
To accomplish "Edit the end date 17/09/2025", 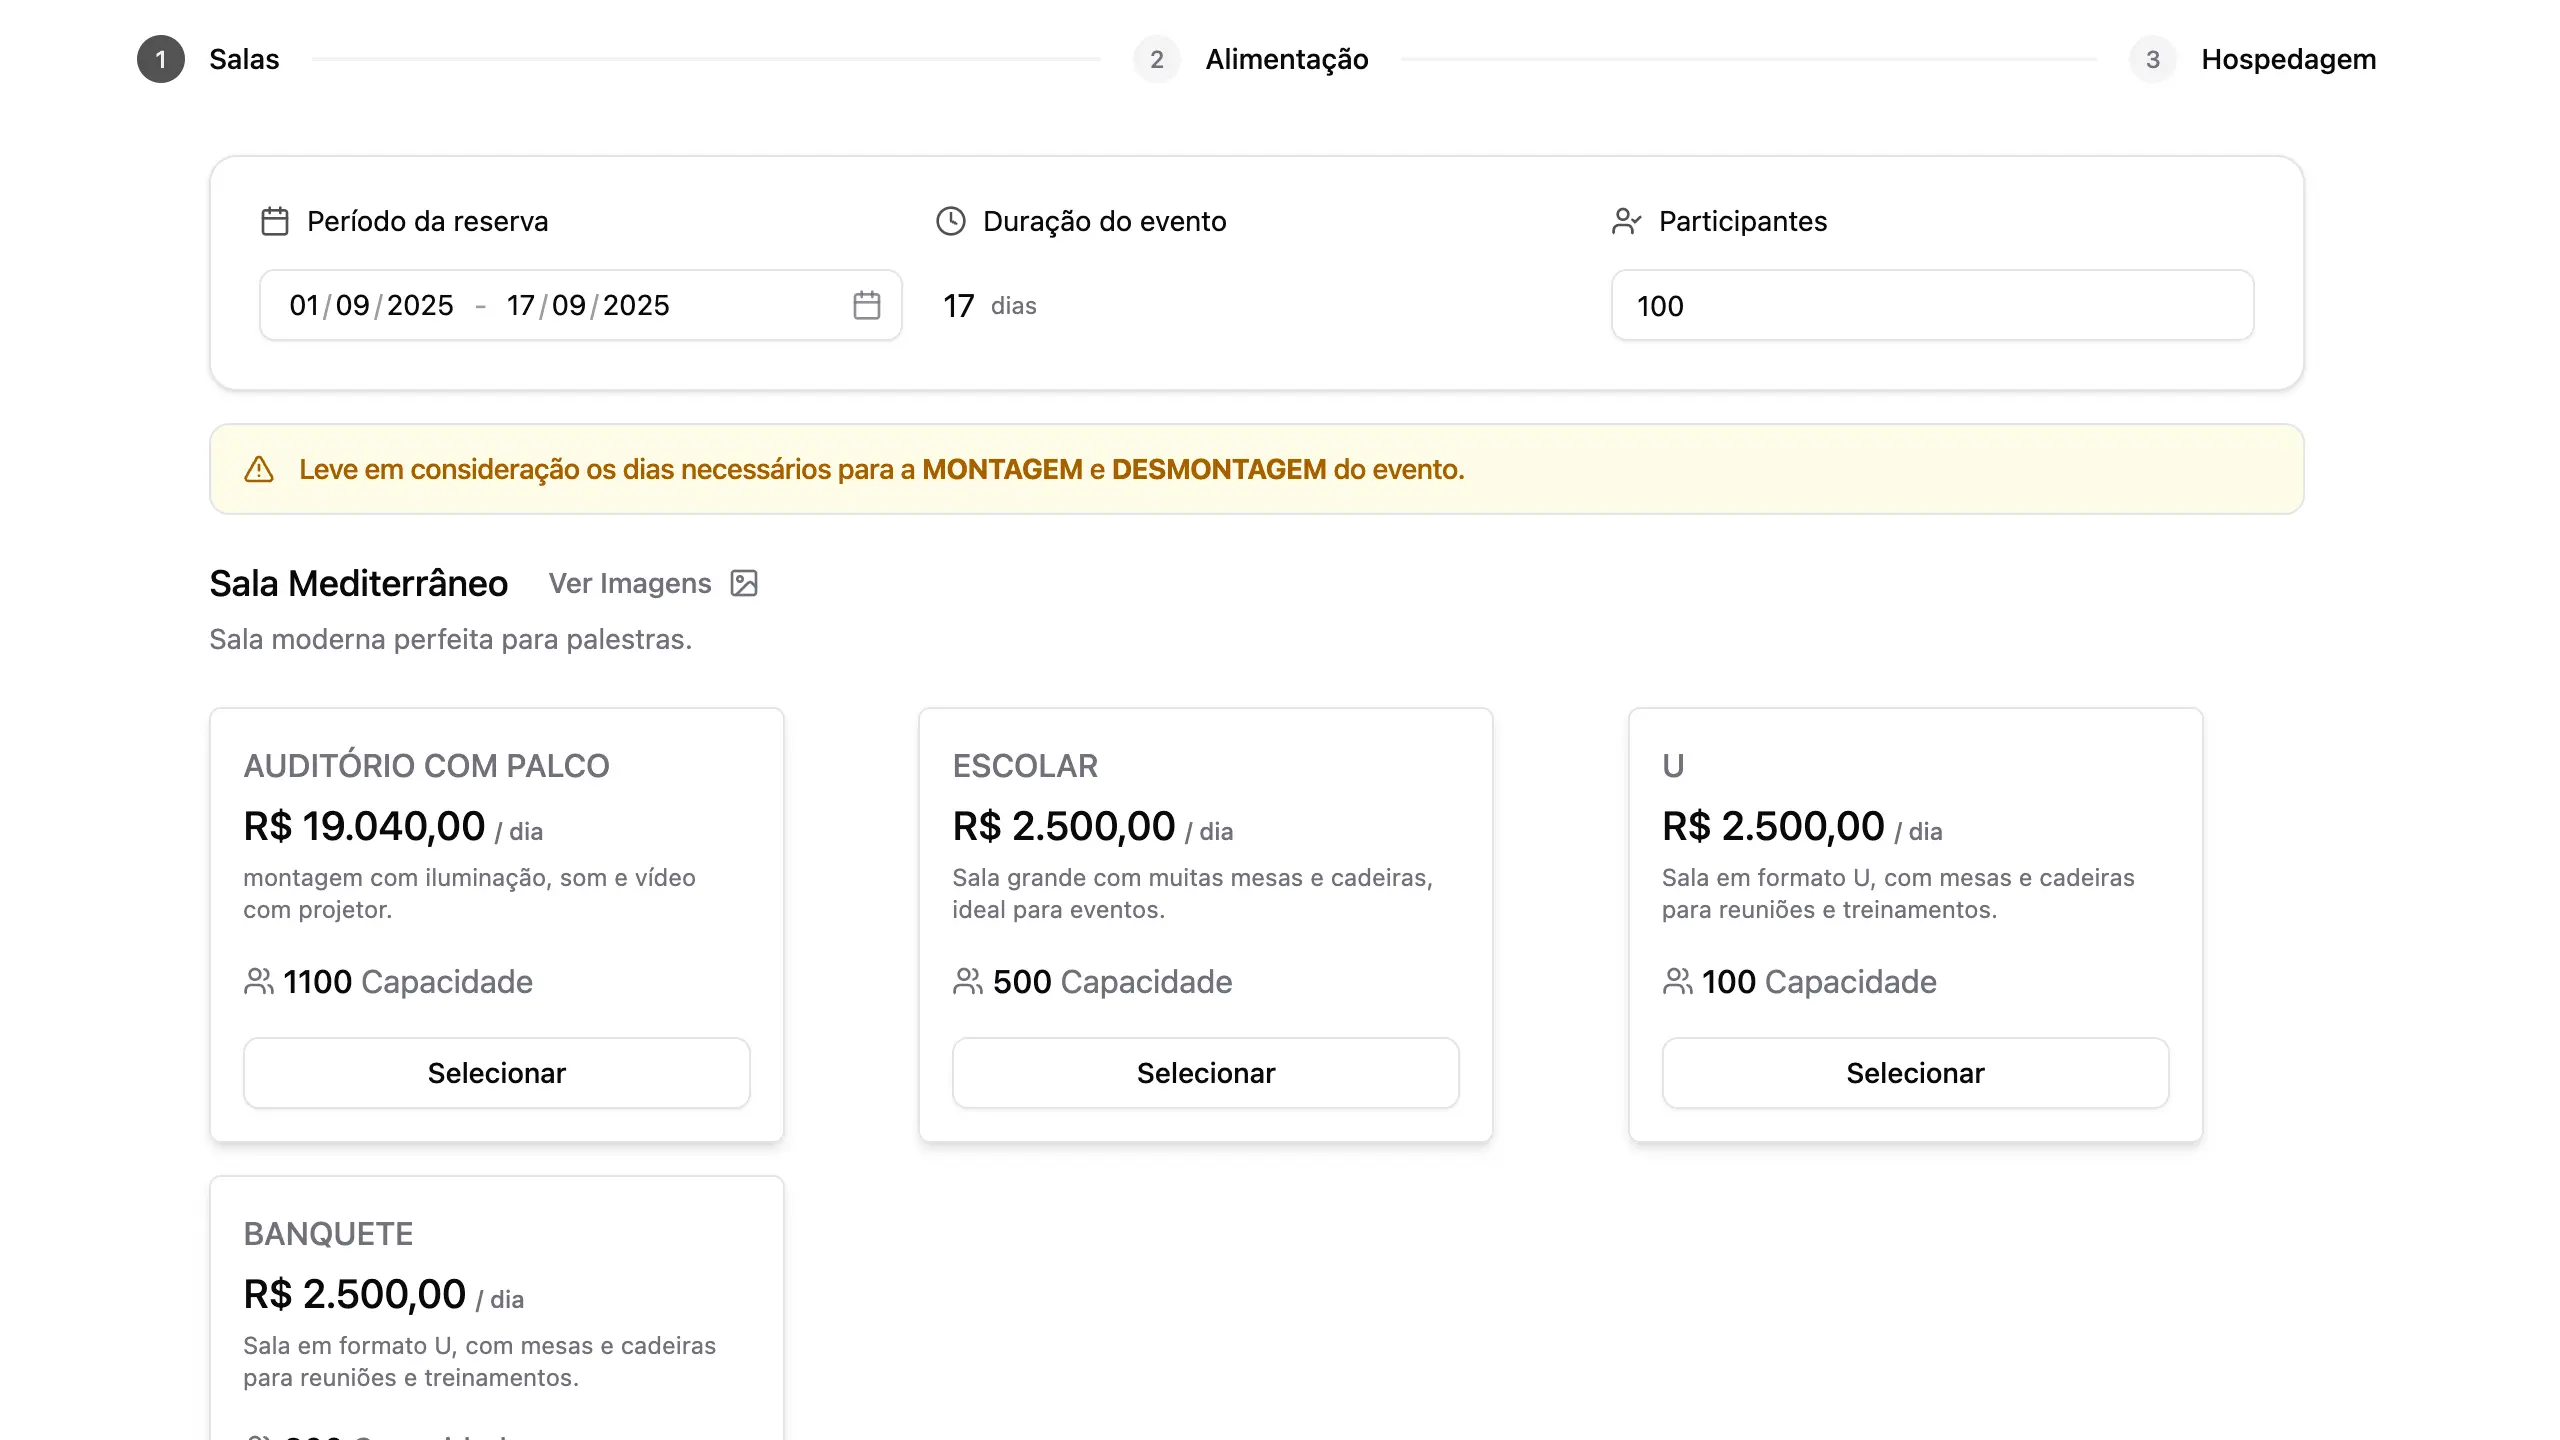I will click(587, 305).
